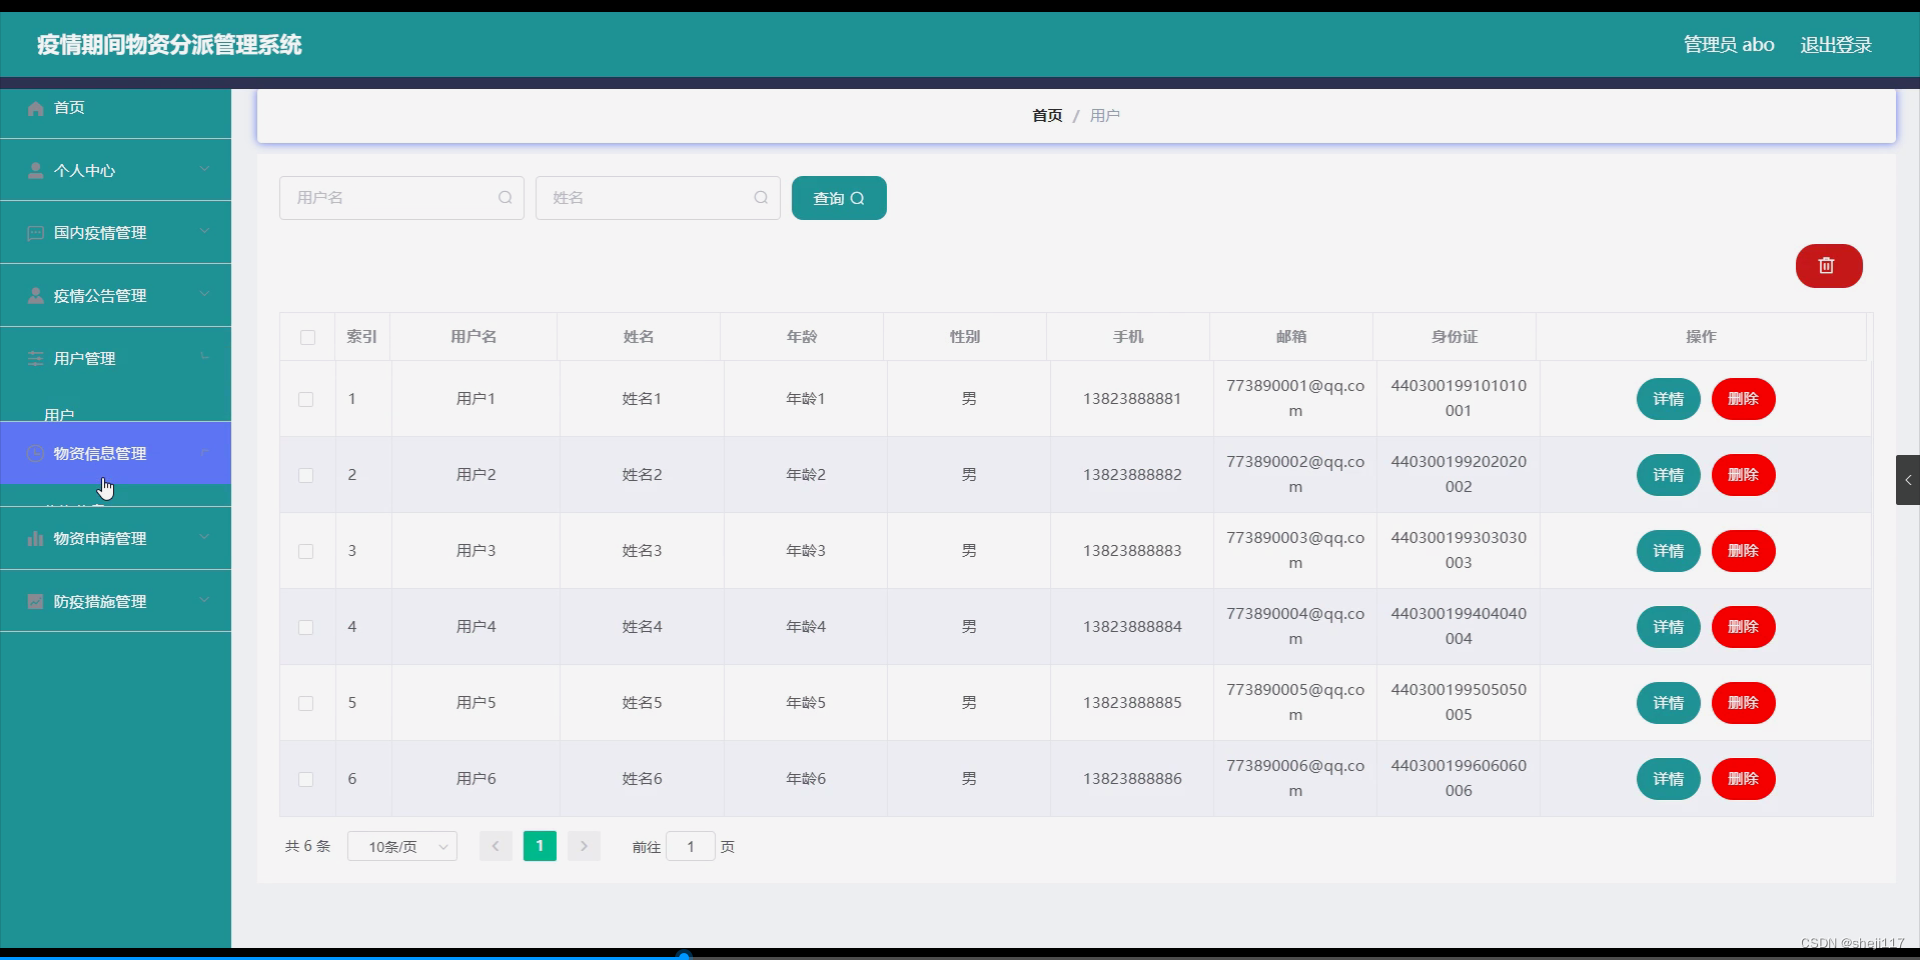1920x960 pixels.
Task: Open the 防疫措施管理 sidebar menu
Action: click(x=115, y=601)
